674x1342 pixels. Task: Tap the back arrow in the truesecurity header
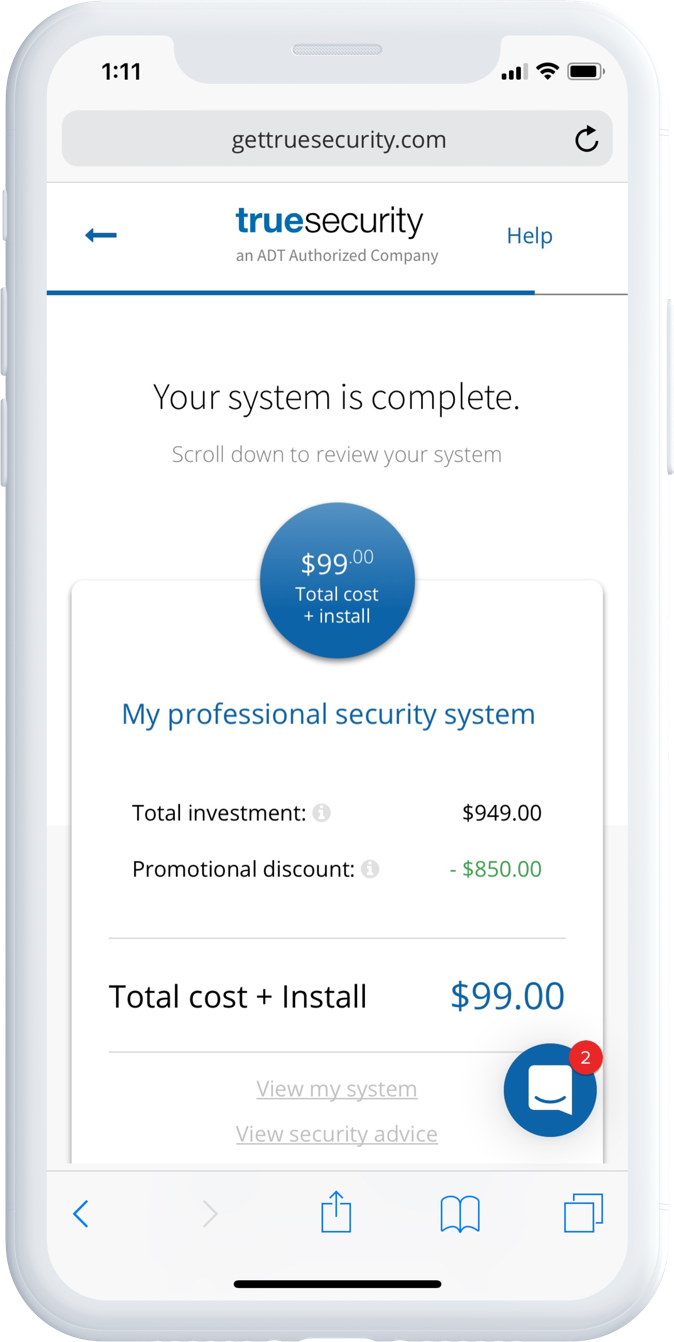click(x=101, y=235)
